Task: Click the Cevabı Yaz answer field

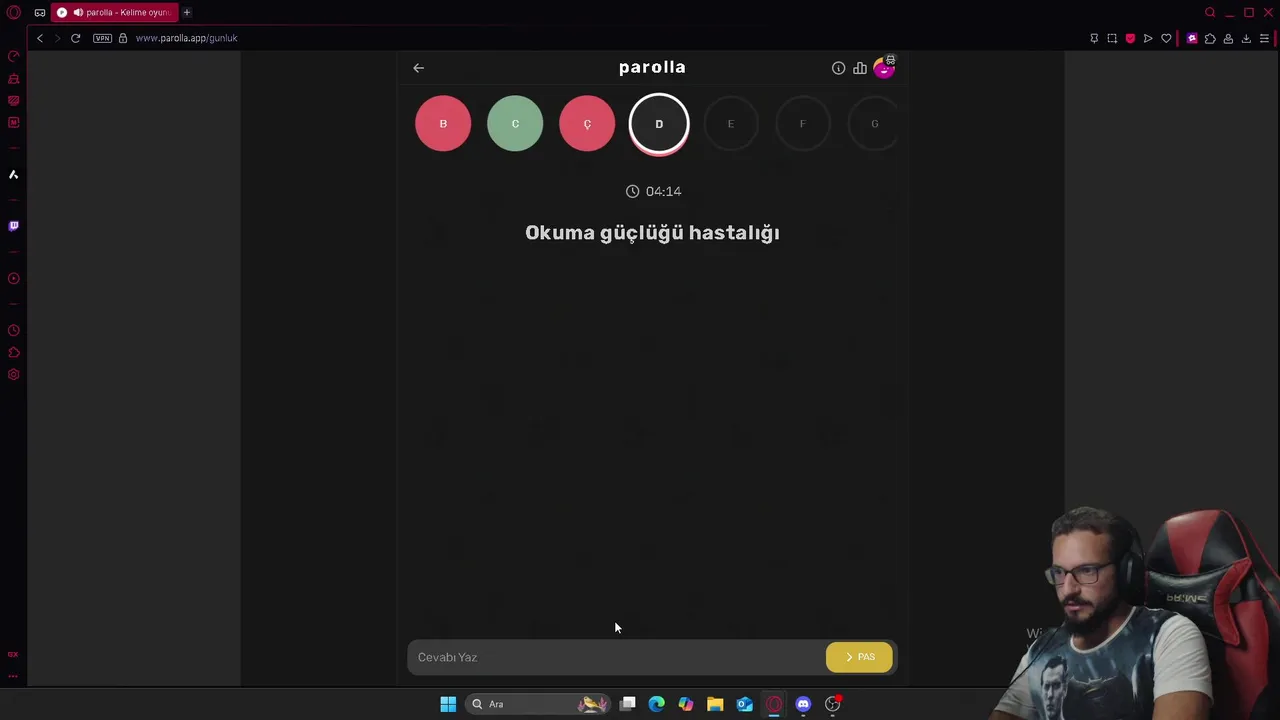Action: tap(616, 657)
